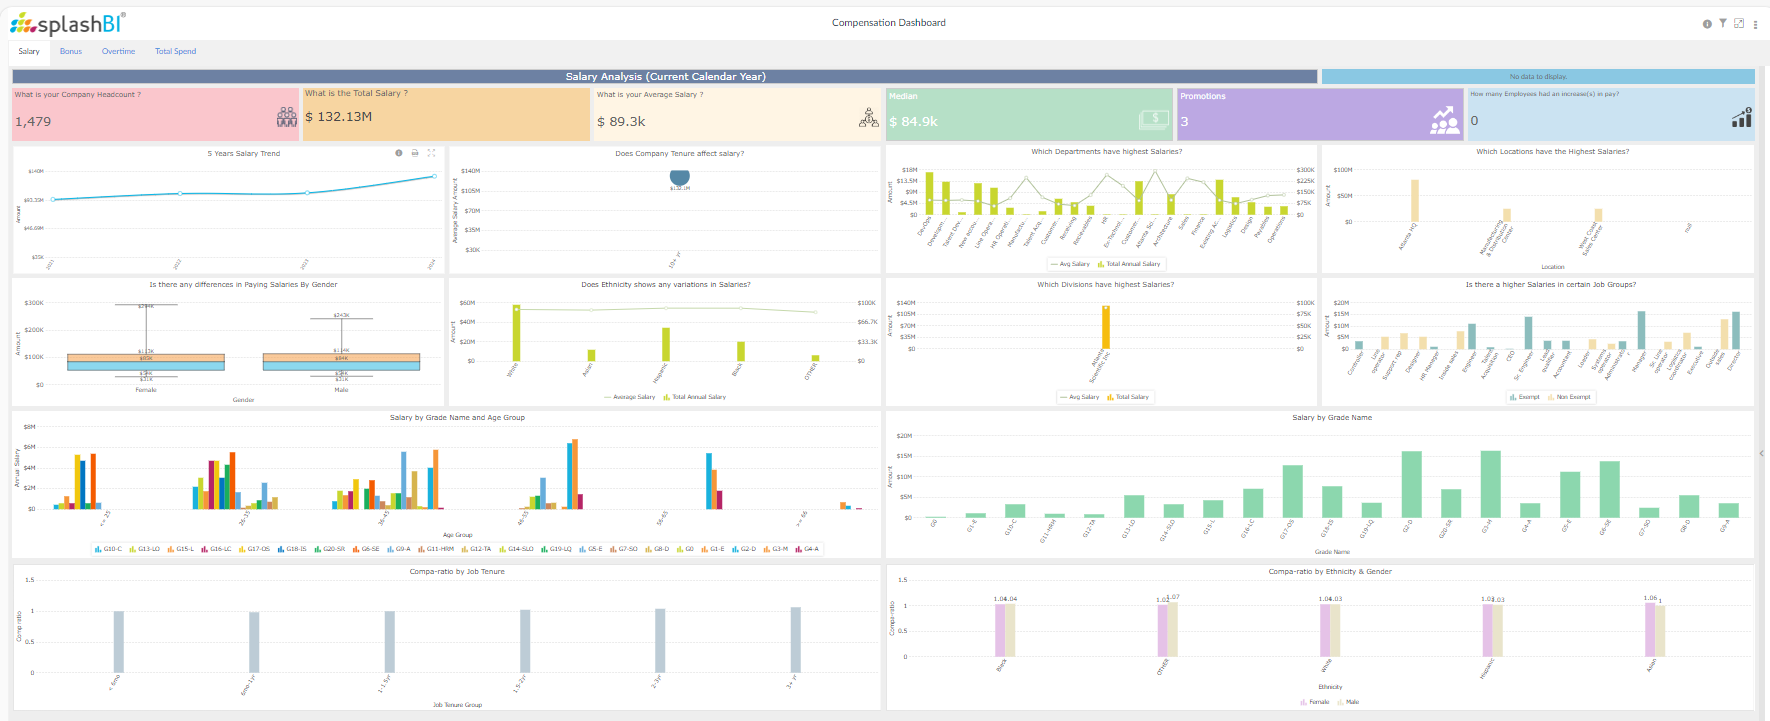Open the three-dot more options menu
This screenshot has height=721, width=1770.
point(1755,24)
